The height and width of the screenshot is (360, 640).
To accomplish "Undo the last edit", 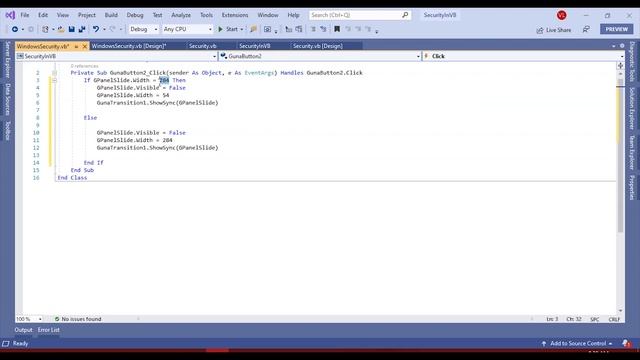I will click(96, 29).
